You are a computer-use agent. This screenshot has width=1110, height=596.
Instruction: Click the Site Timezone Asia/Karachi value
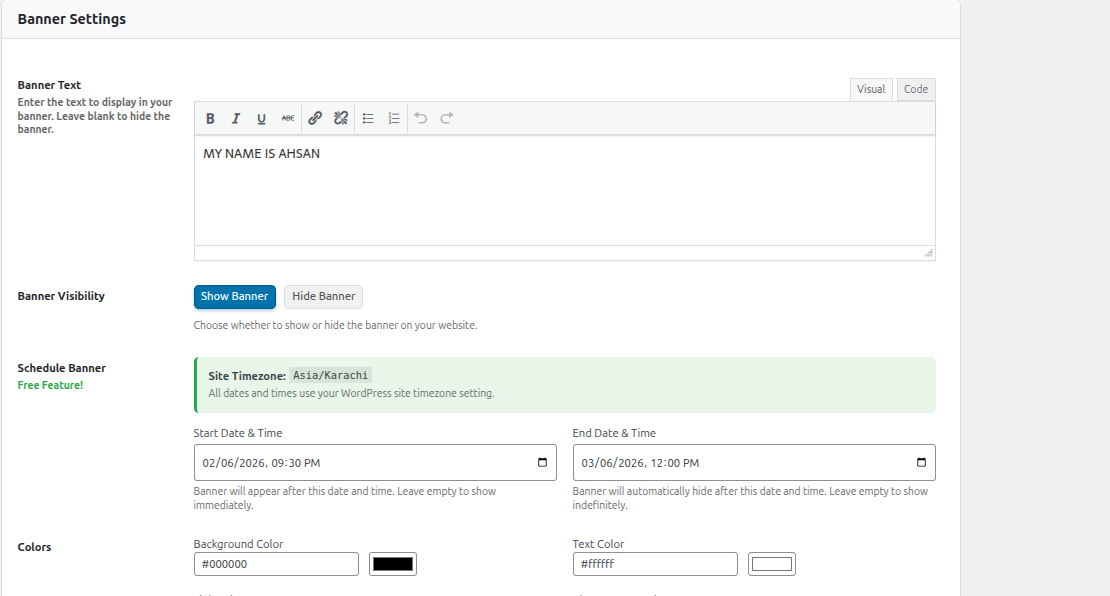(x=330, y=374)
